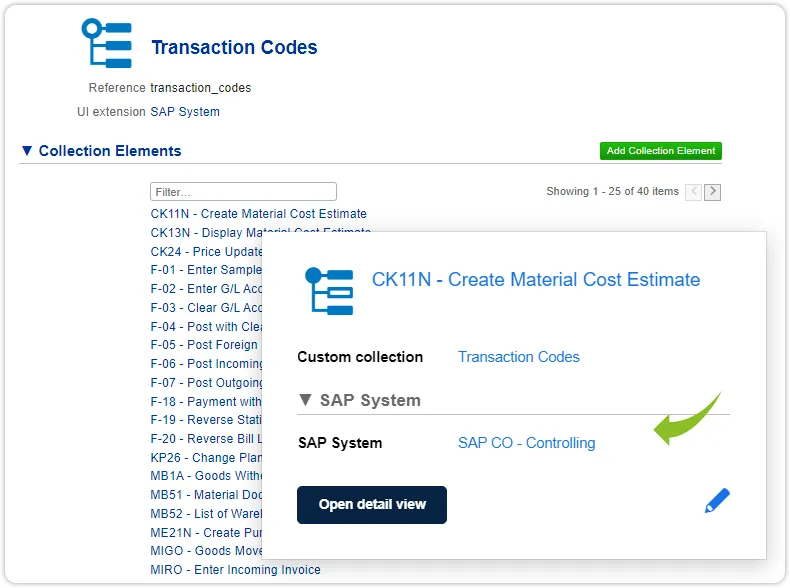This screenshot has height=588, width=790.
Task: Click Open detail view button
Action: click(372, 504)
